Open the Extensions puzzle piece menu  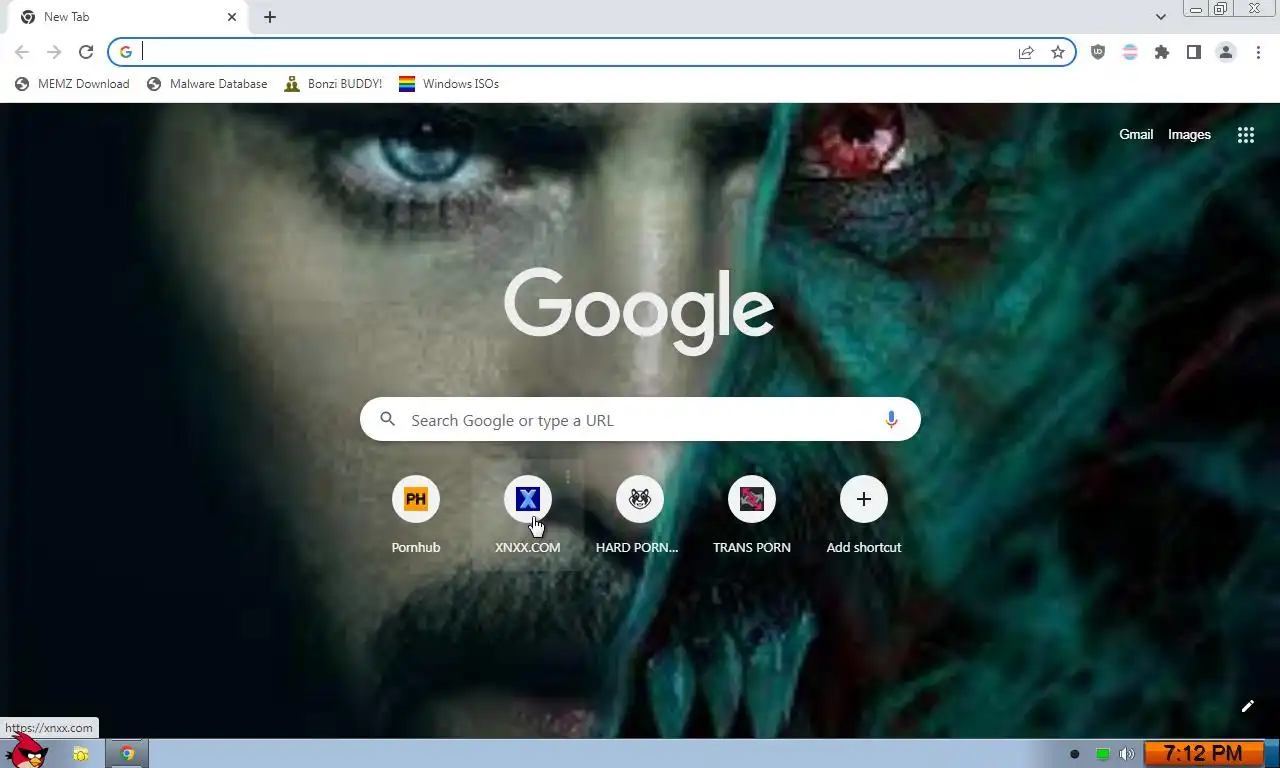click(x=1162, y=52)
